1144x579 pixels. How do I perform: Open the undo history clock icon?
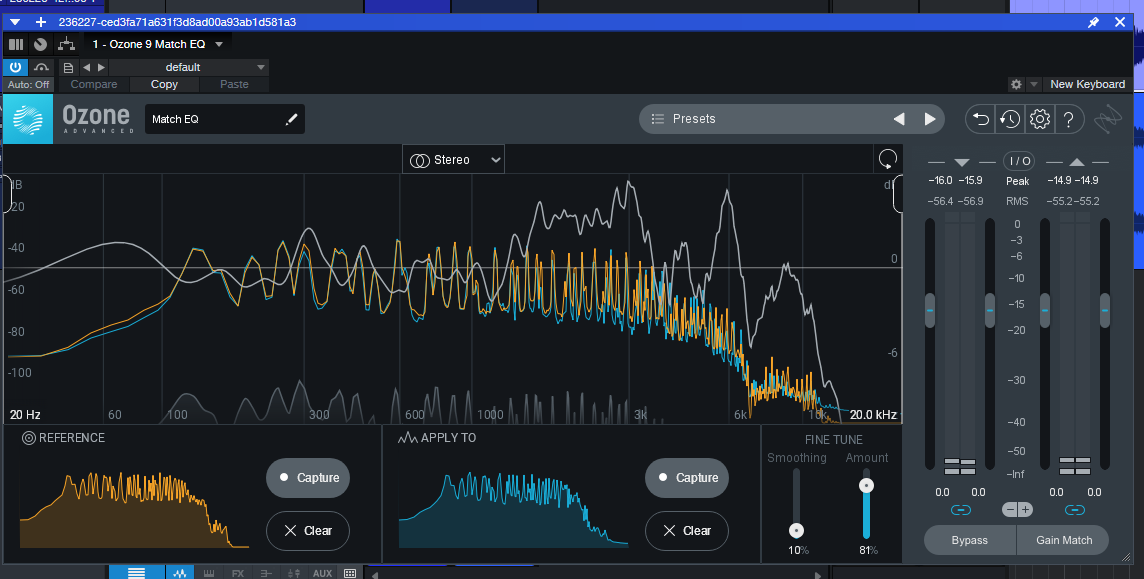coord(1010,119)
